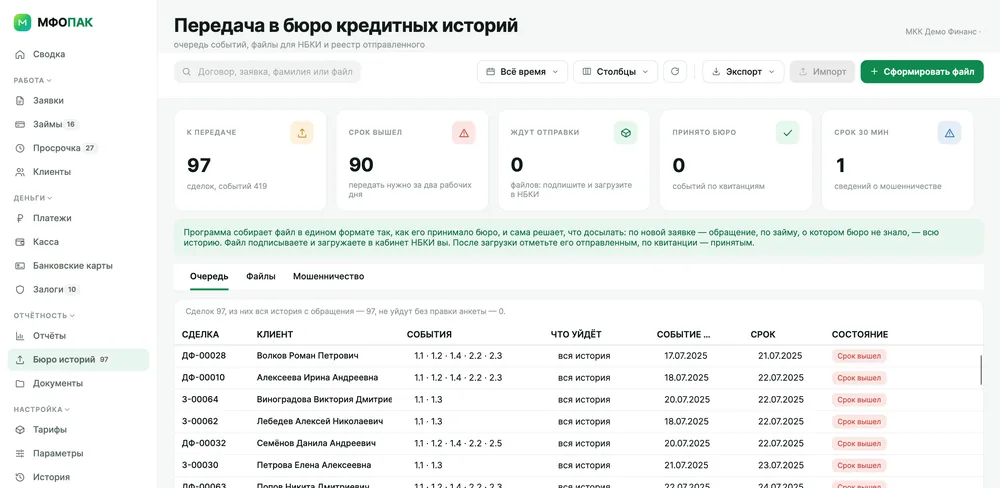1000x488 pixels.
Task: Click the Бюро историй upload icon
Action: point(20,360)
